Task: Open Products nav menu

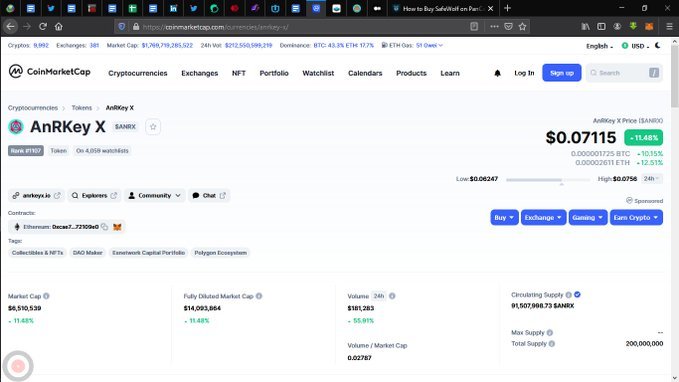Action: (411, 73)
